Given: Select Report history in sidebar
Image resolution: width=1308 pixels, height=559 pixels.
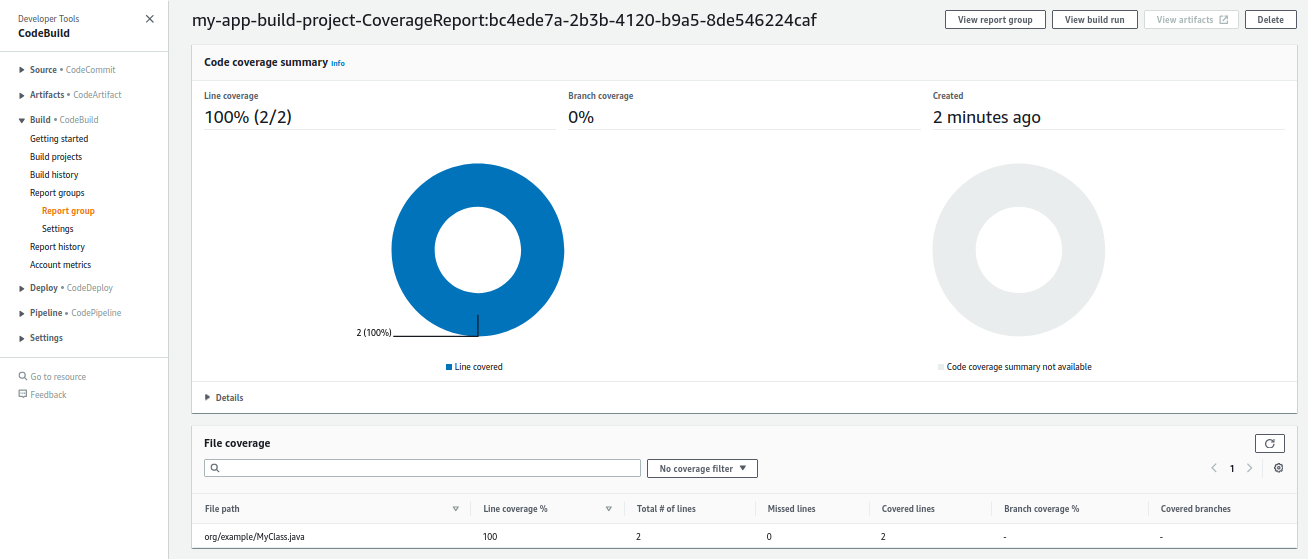Looking at the screenshot, I should pos(57,247).
